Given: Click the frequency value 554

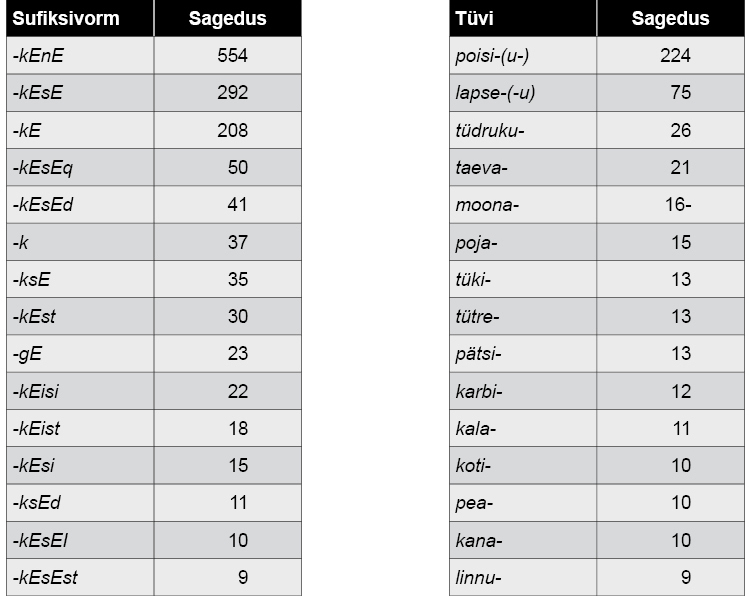Looking at the screenshot, I should pos(232,56).
